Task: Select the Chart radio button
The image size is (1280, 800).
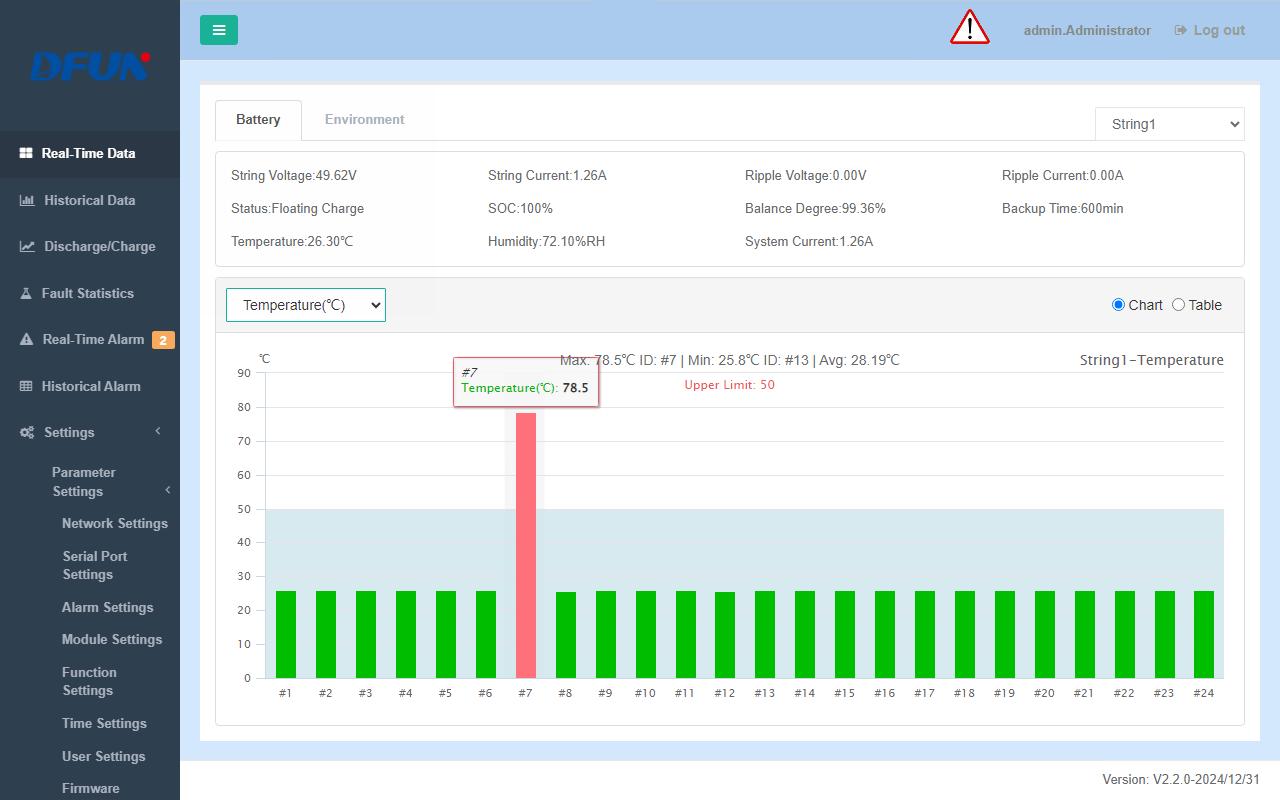Action: tap(1118, 305)
